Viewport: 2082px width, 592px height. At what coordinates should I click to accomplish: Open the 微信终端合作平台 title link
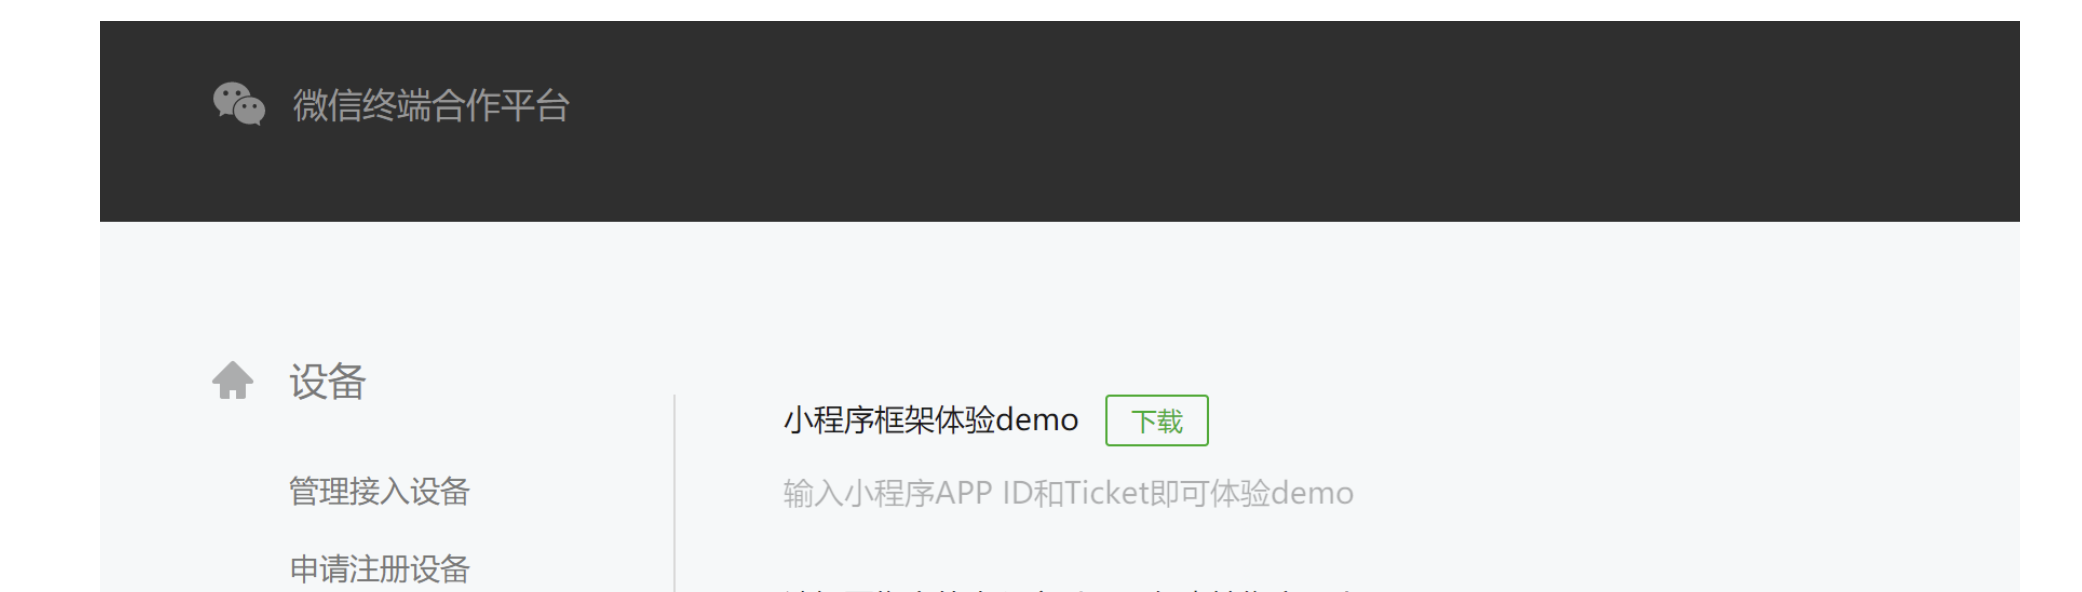click(x=431, y=105)
